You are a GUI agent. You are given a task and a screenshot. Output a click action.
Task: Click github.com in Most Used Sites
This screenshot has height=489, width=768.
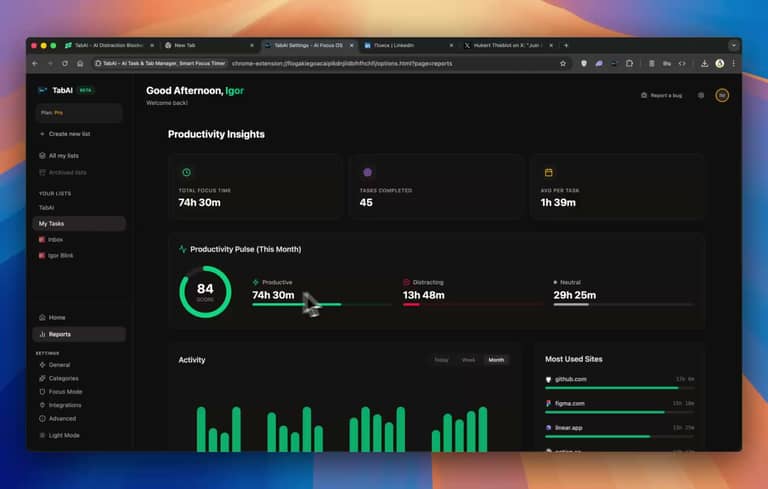[x=571, y=379]
